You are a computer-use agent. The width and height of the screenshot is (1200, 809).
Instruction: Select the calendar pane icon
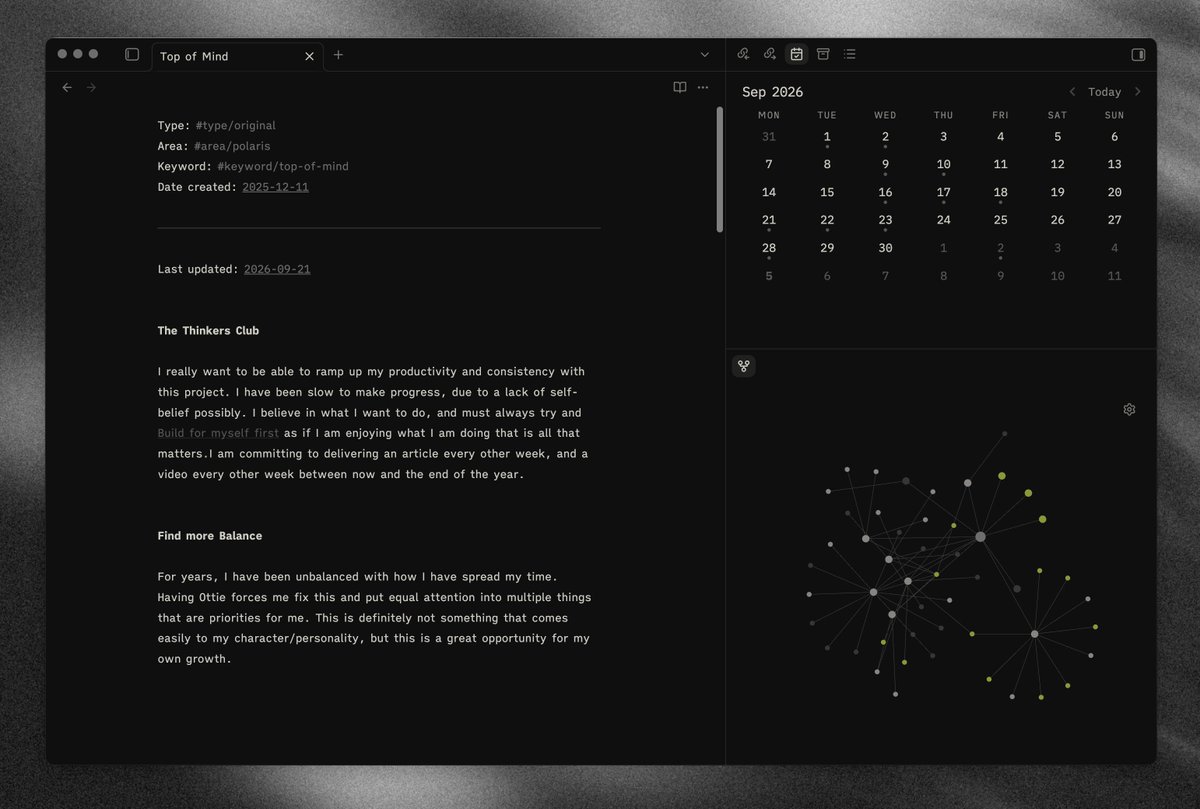tap(796, 54)
